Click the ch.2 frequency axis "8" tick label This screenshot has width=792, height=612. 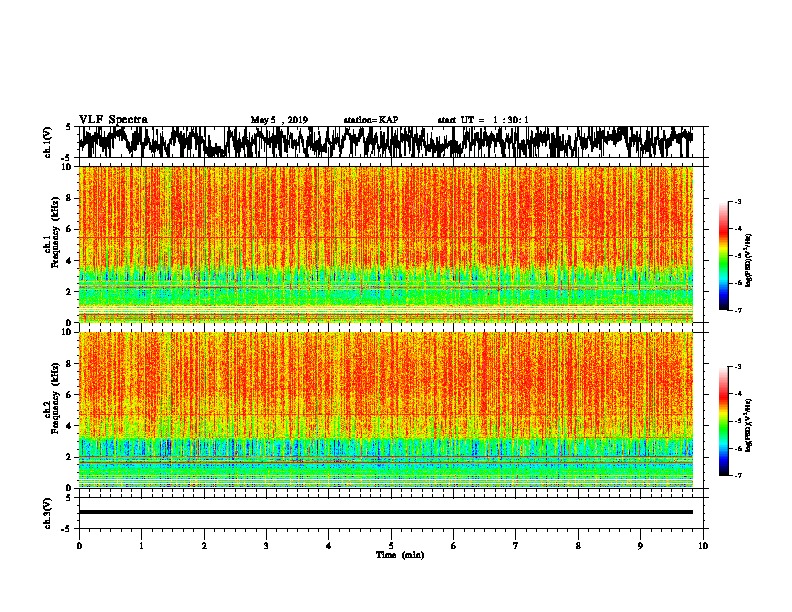[x=70, y=364]
